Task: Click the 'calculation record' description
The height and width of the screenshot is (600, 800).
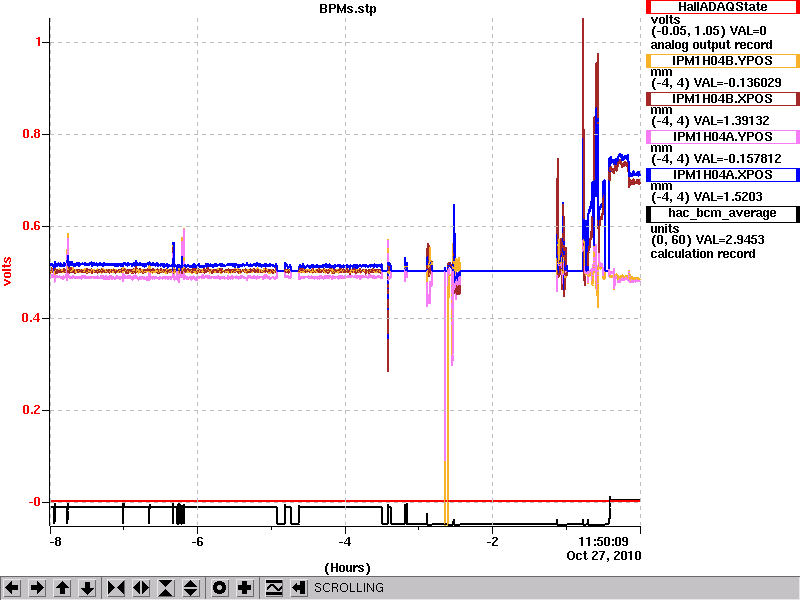Action: (703, 254)
